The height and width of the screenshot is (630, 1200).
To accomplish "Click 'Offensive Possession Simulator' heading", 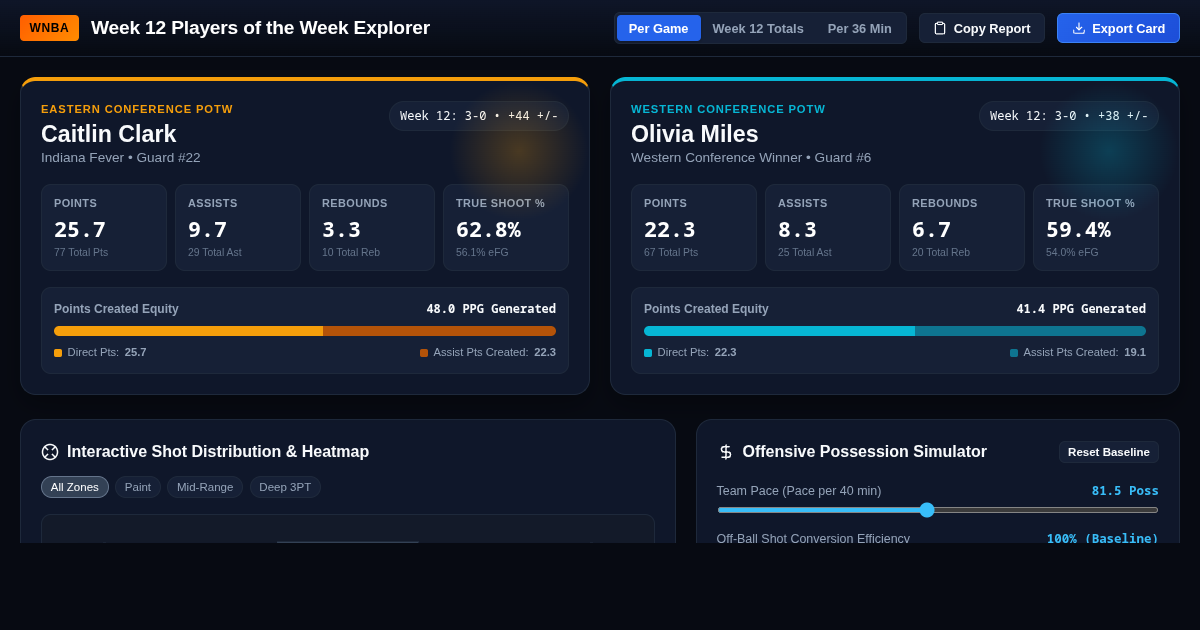I will point(865,452).
